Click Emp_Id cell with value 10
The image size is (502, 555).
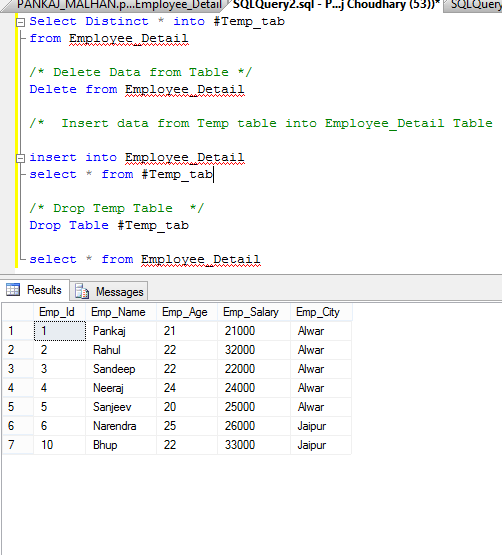[59, 445]
